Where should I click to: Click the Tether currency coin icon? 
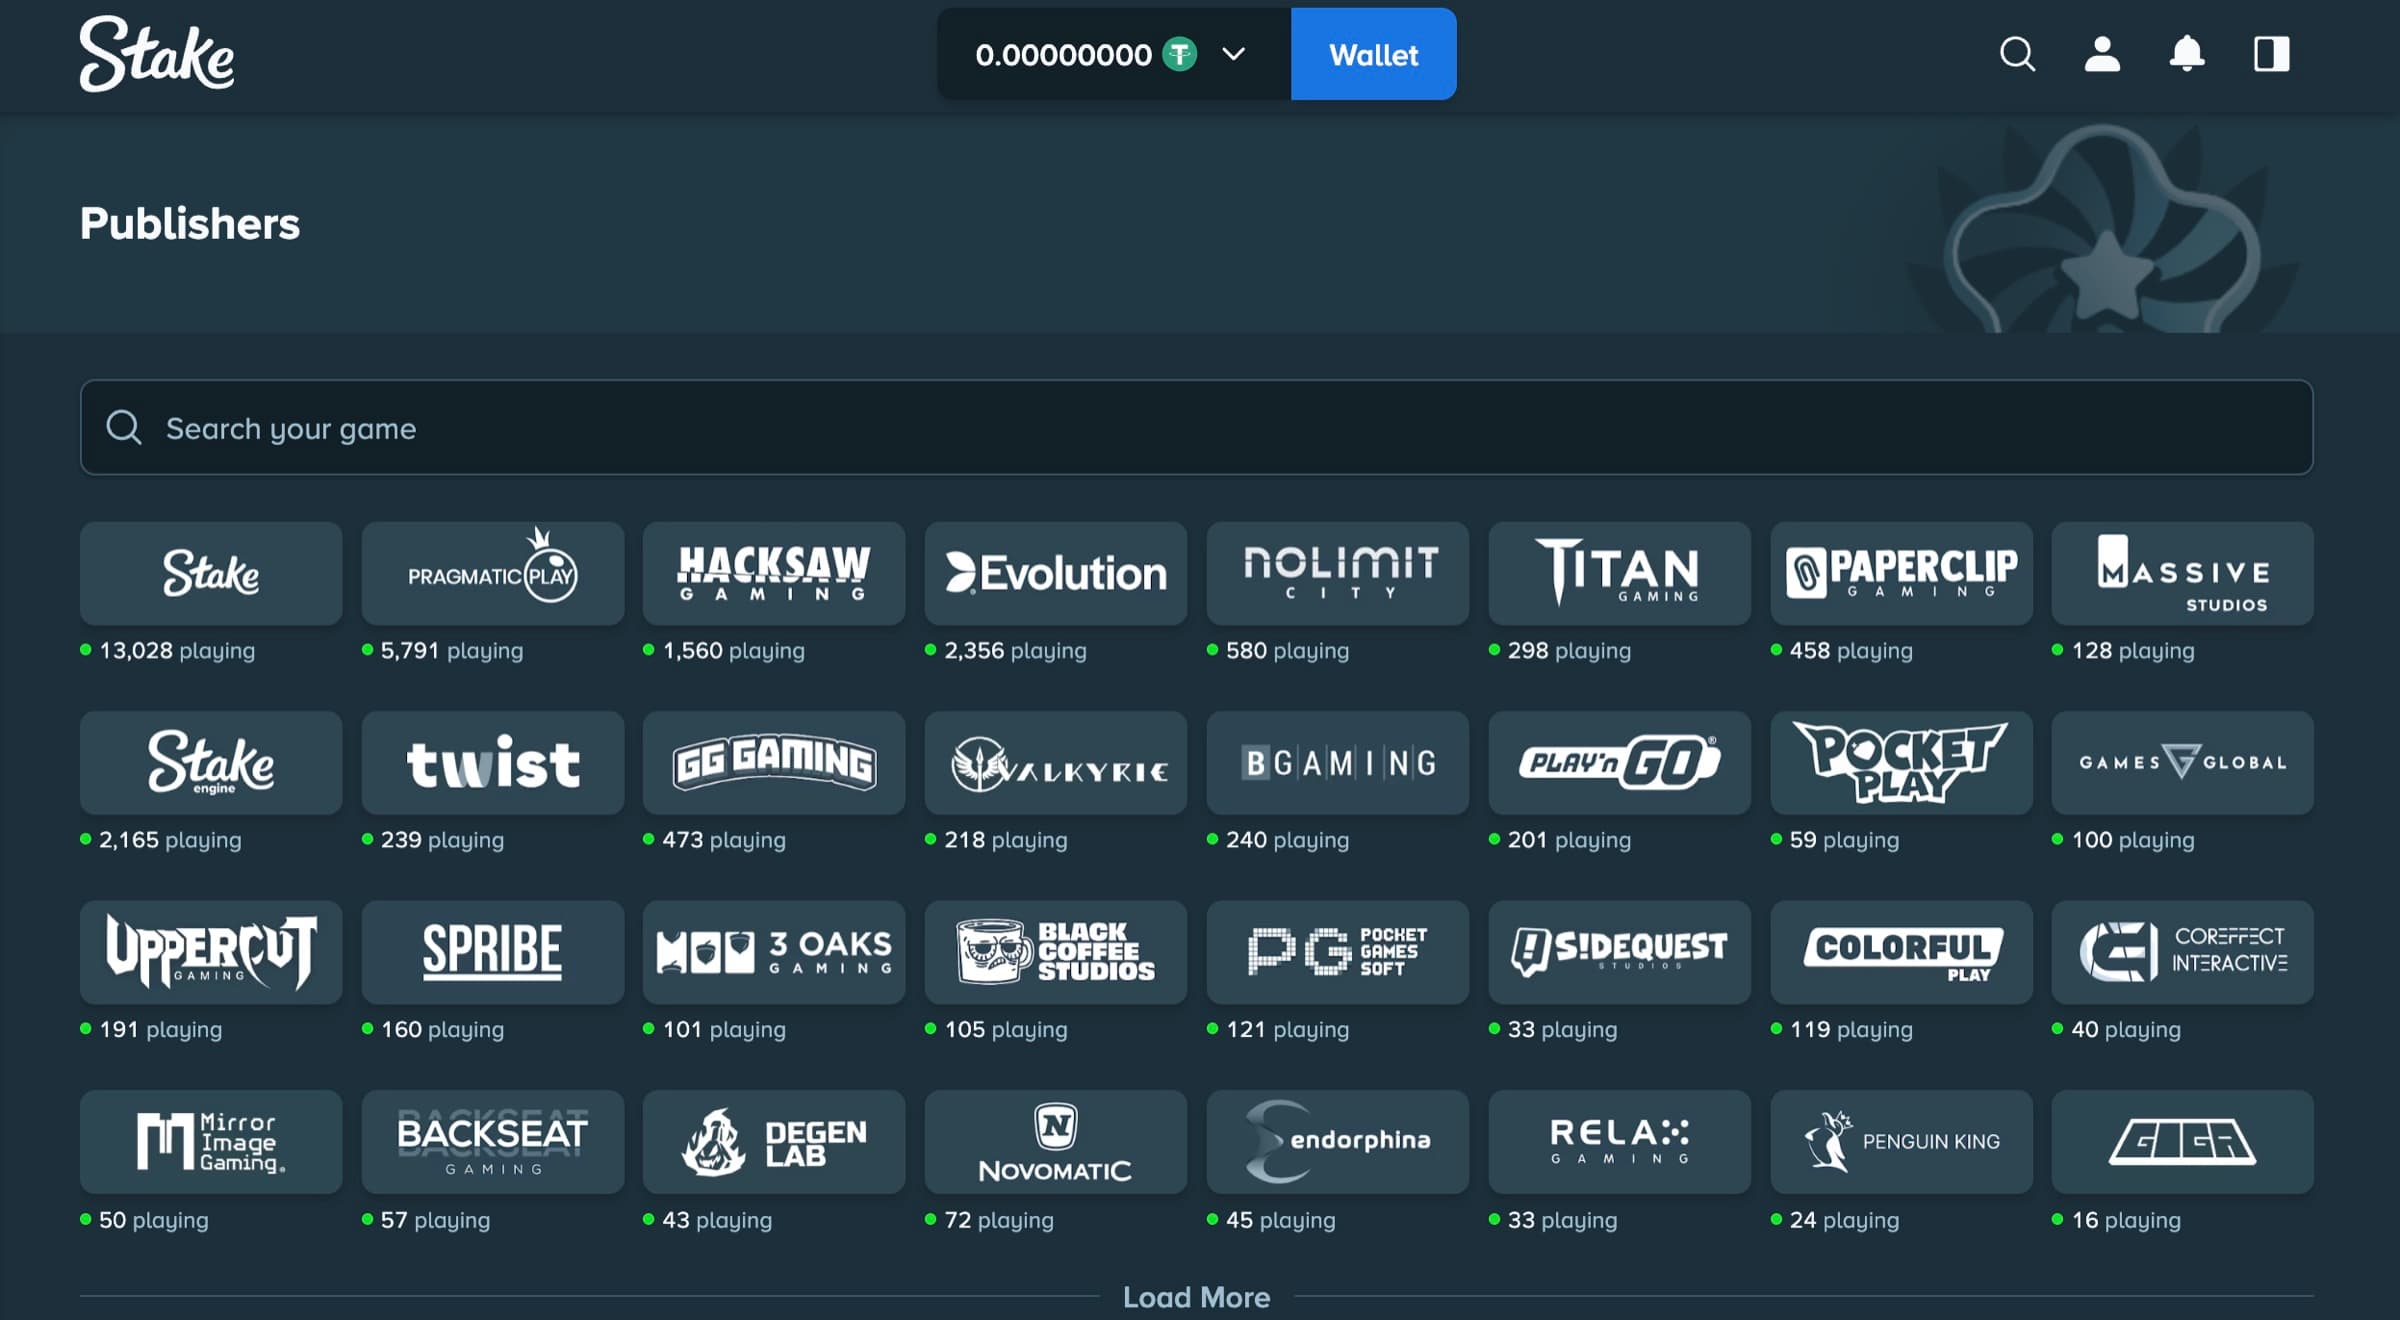click(1180, 54)
